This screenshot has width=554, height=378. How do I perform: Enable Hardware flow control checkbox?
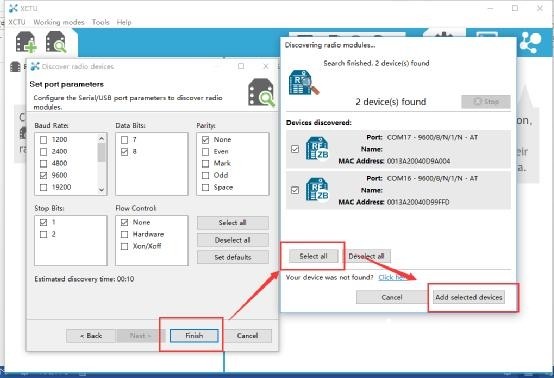pyautogui.click(x=124, y=234)
